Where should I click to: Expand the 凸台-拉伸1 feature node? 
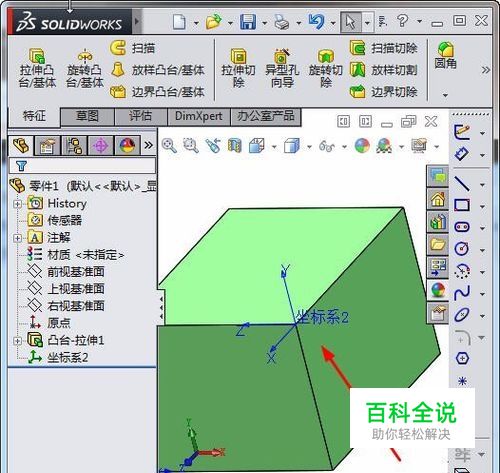(17, 341)
